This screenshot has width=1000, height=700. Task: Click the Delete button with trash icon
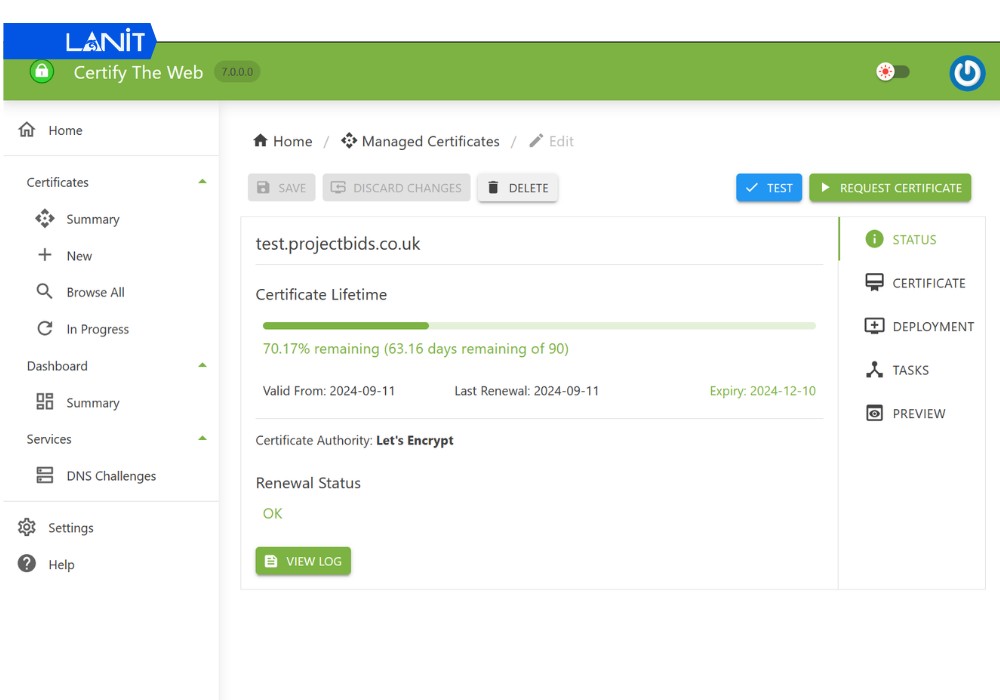coord(517,188)
